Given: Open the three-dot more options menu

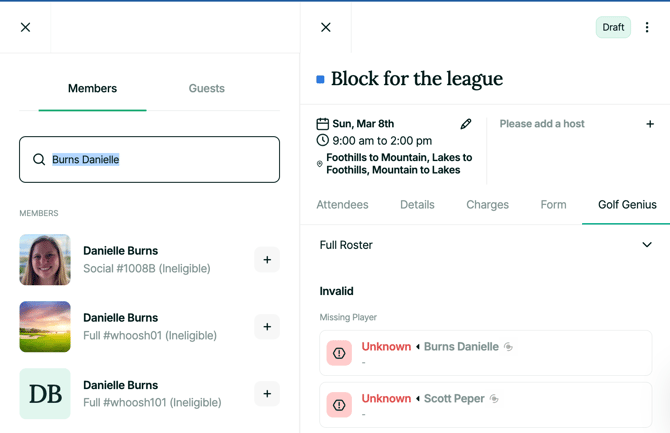Looking at the screenshot, I should pyautogui.click(x=647, y=28).
